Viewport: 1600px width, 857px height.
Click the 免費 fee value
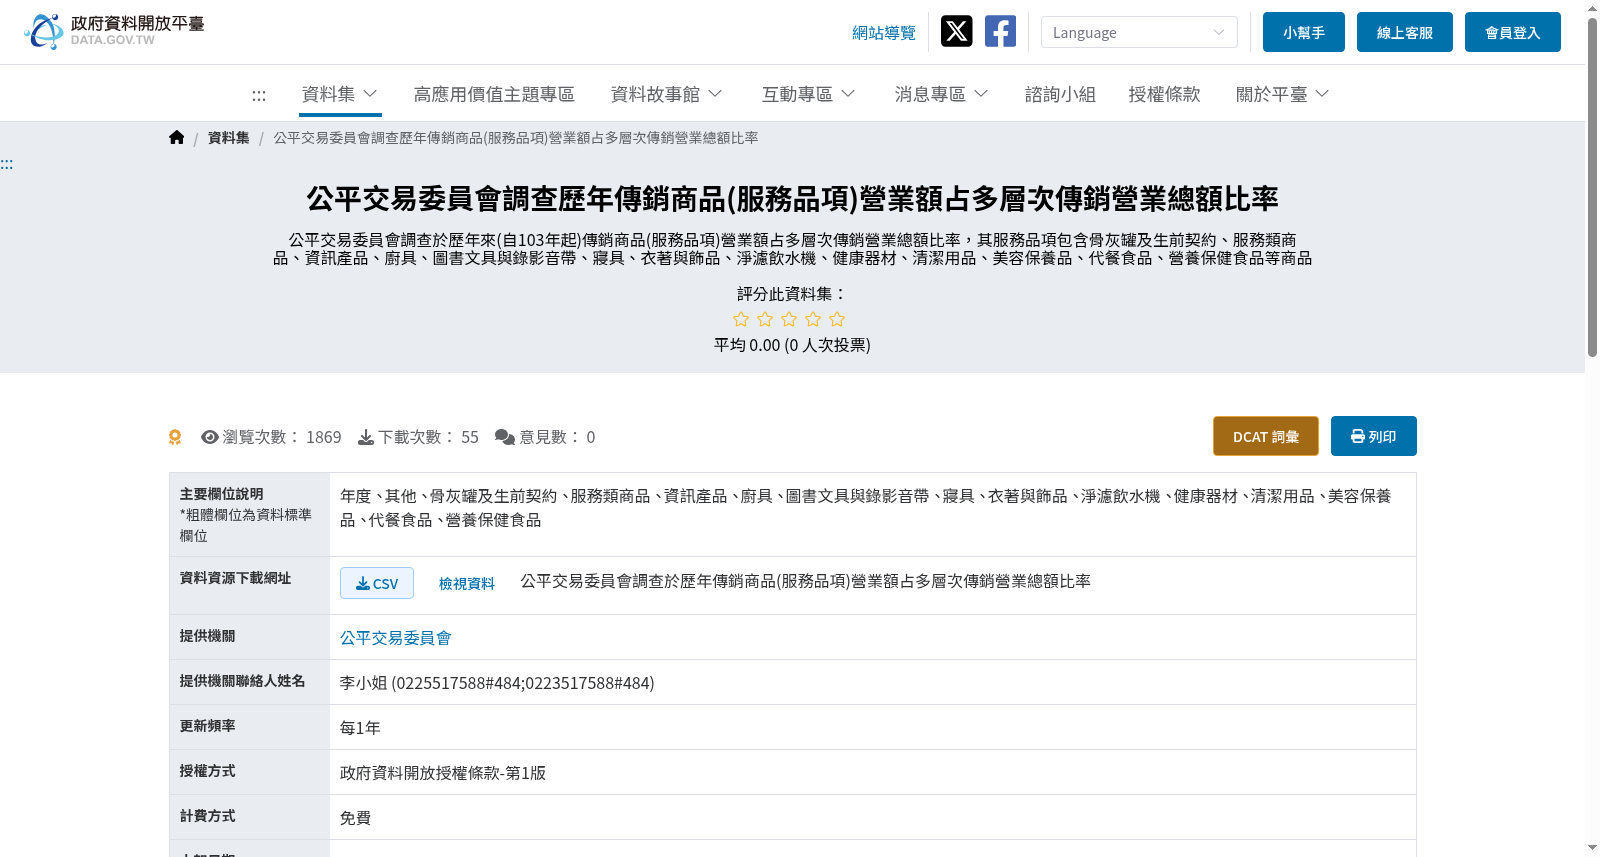[x=355, y=818]
